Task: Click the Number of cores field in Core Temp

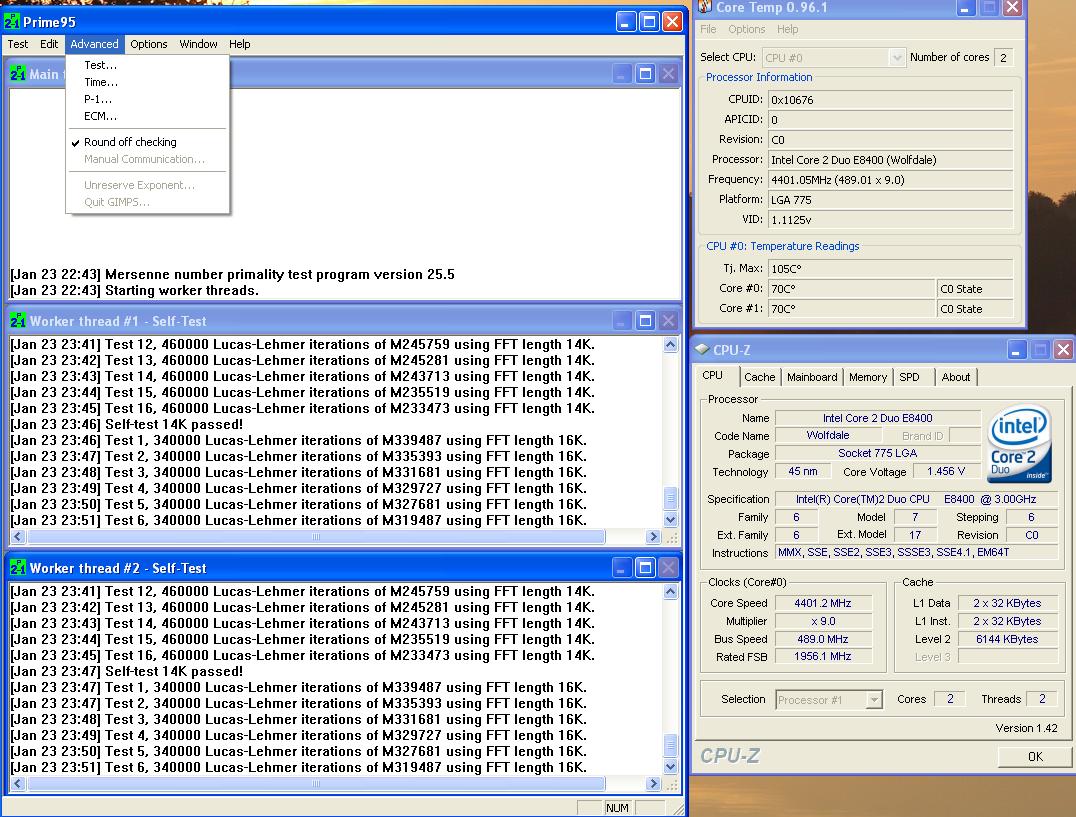Action: [1003, 58]
